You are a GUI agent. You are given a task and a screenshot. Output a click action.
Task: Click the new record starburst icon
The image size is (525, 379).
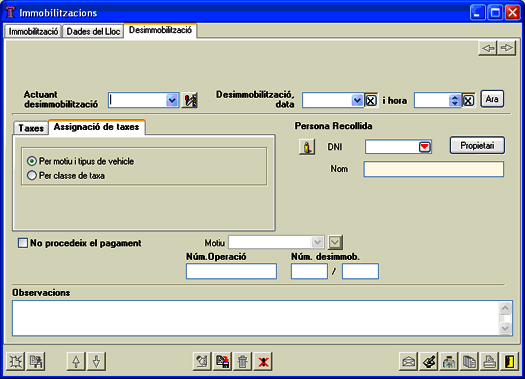tap(15, 362)
